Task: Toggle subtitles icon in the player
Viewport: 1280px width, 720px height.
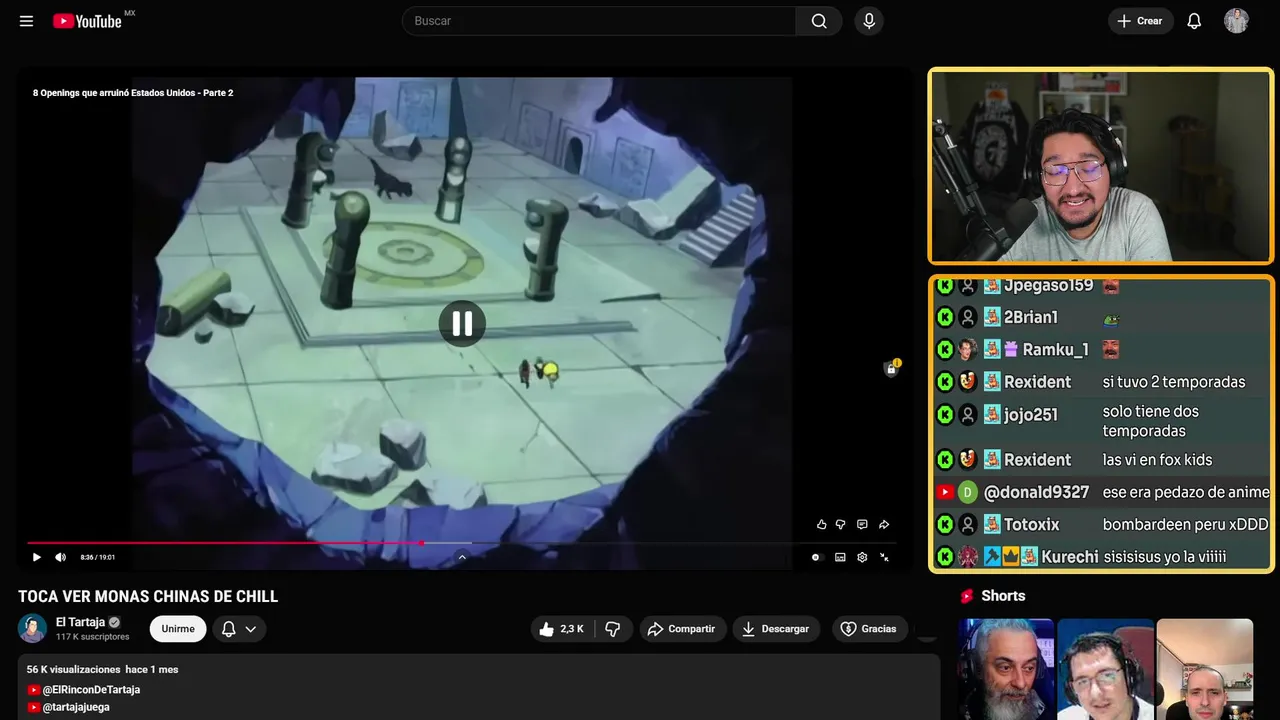Action: [840, 557]
